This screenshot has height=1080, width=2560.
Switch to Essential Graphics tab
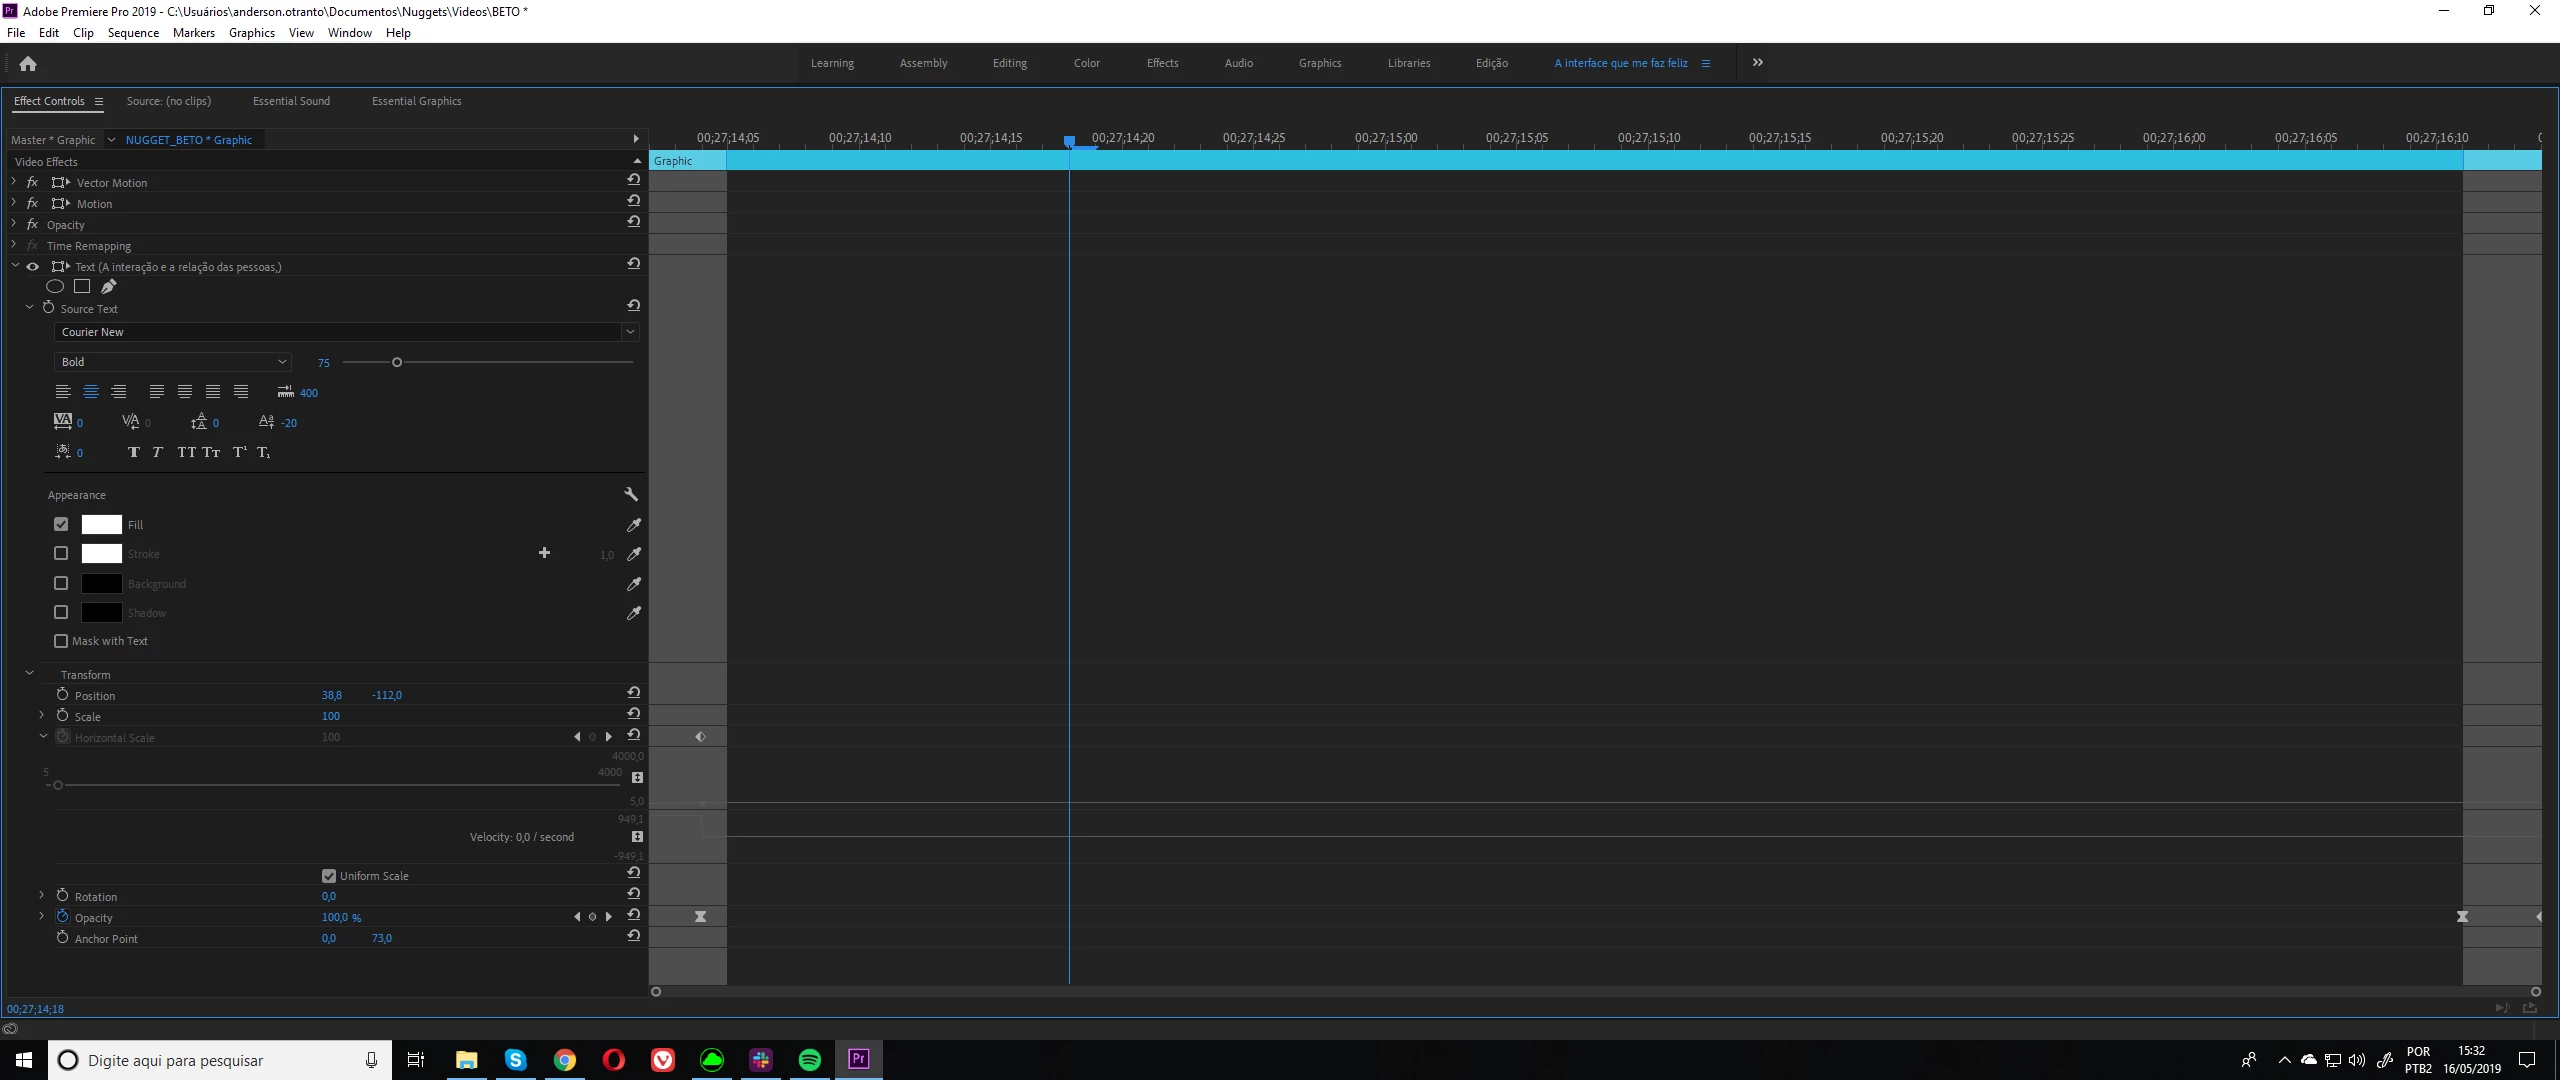[416, 101]
